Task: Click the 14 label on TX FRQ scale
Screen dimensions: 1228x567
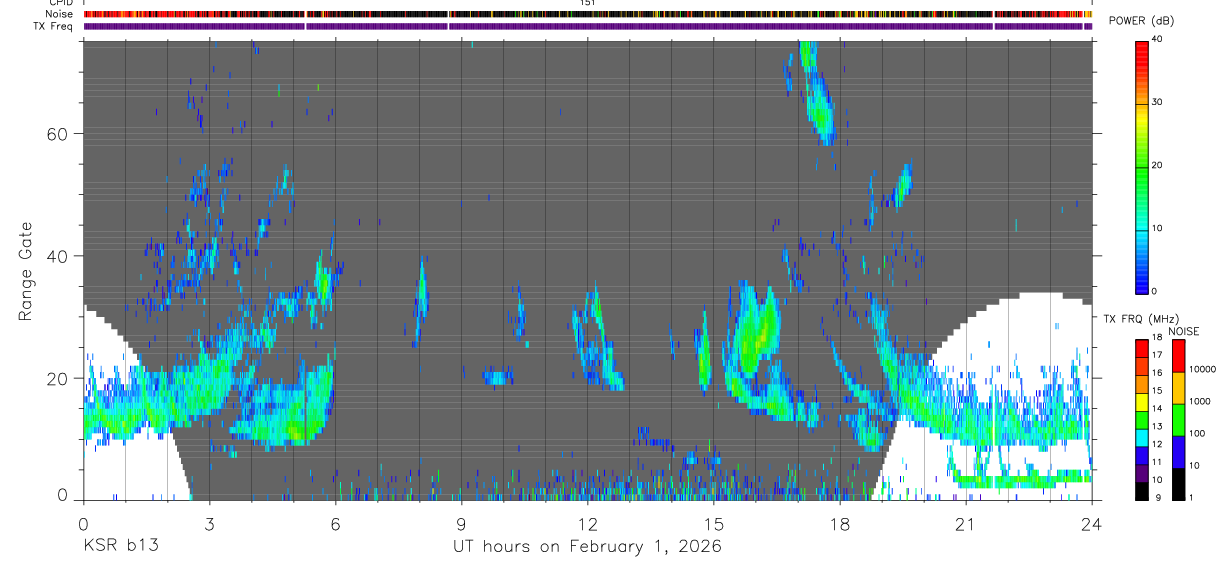Action: click(x=1158, y=410)
